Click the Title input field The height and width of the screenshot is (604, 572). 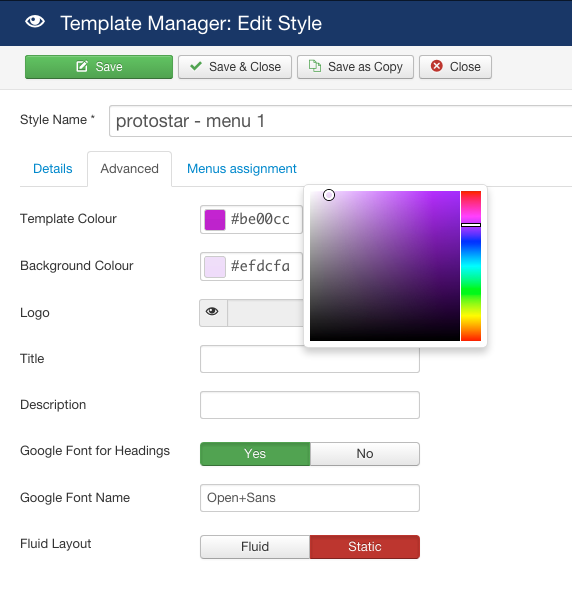click(x=310, y=359)
